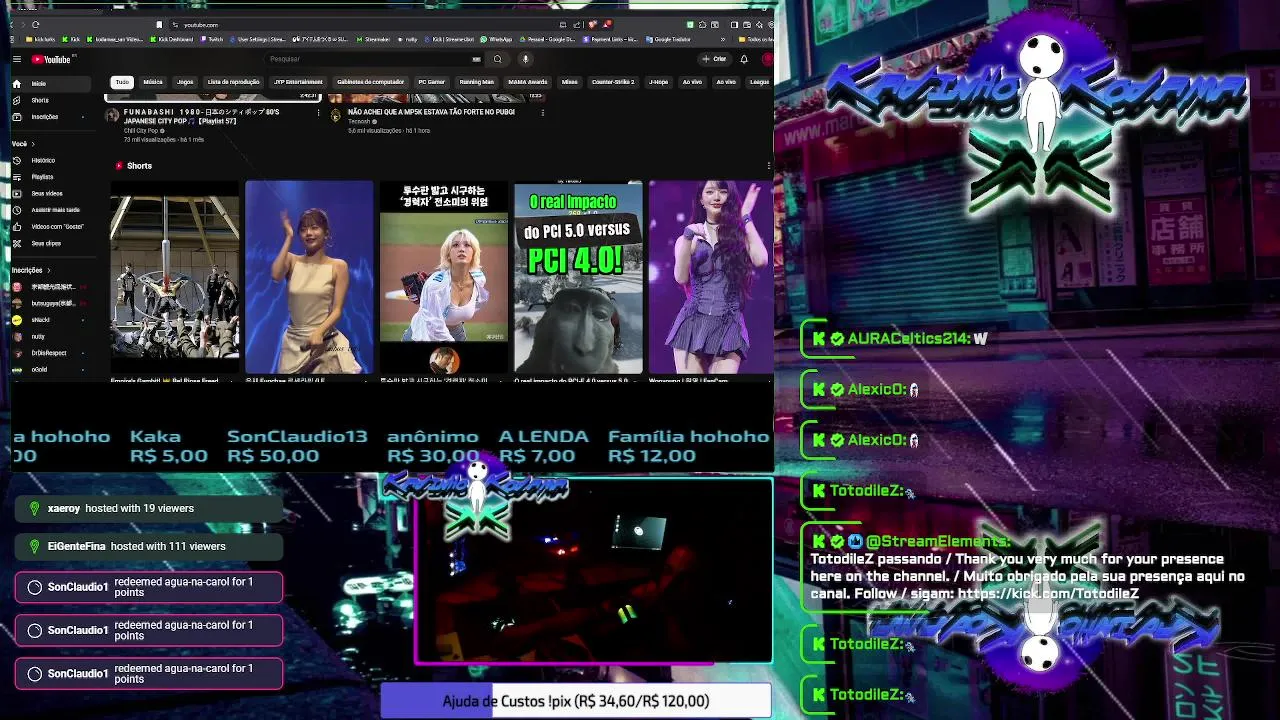Open the Kick Dashboard bookmark
Viewport: 1280px width, 720px height.
[171, 39]
